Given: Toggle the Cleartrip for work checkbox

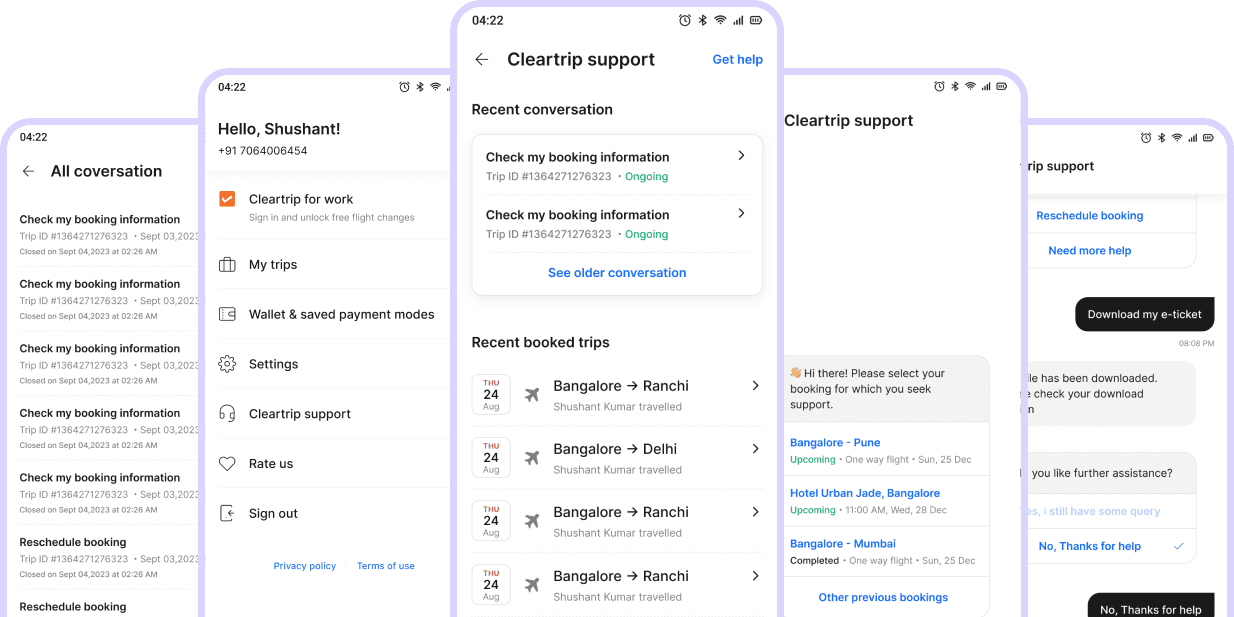Looking at the screenshot, I should pos(227,199).
